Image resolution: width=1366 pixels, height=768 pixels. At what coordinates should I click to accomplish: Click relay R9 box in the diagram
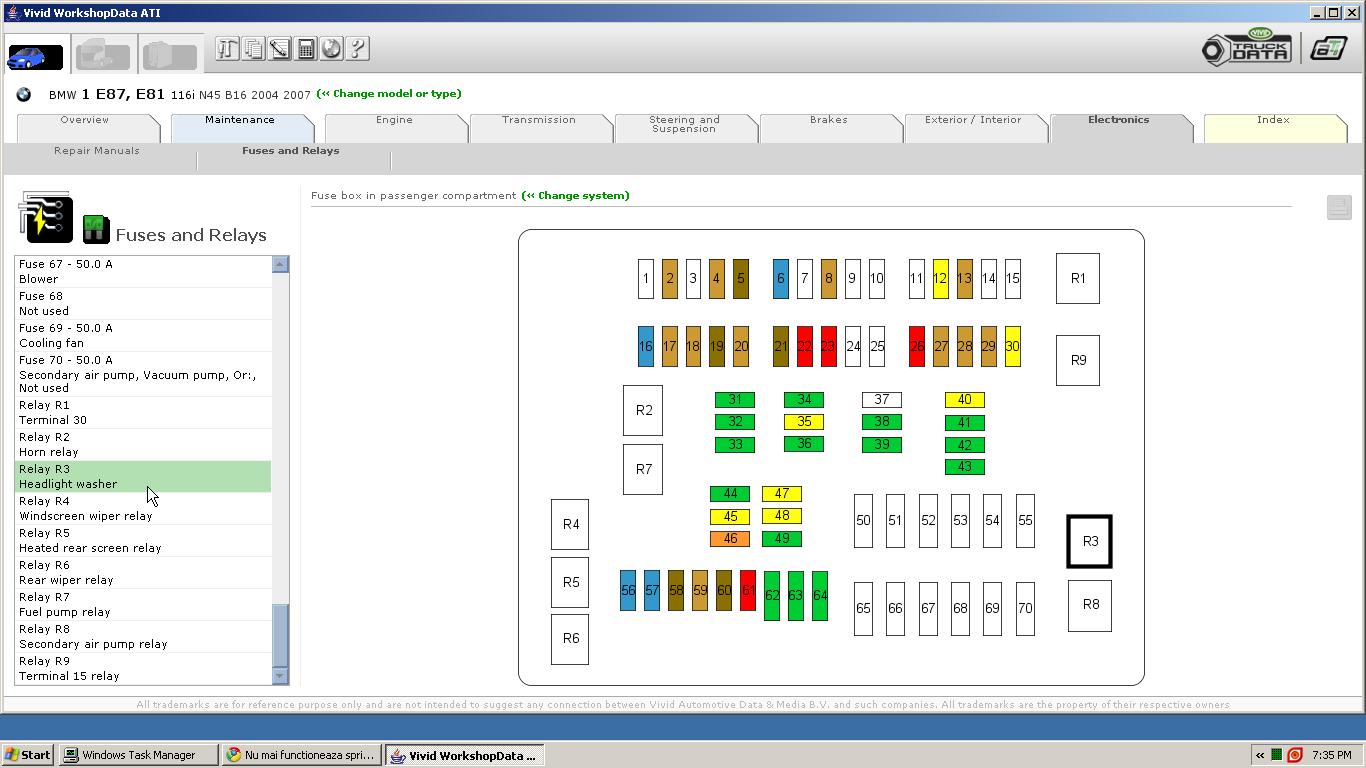pyautogui.click(x=1078, y=360)
